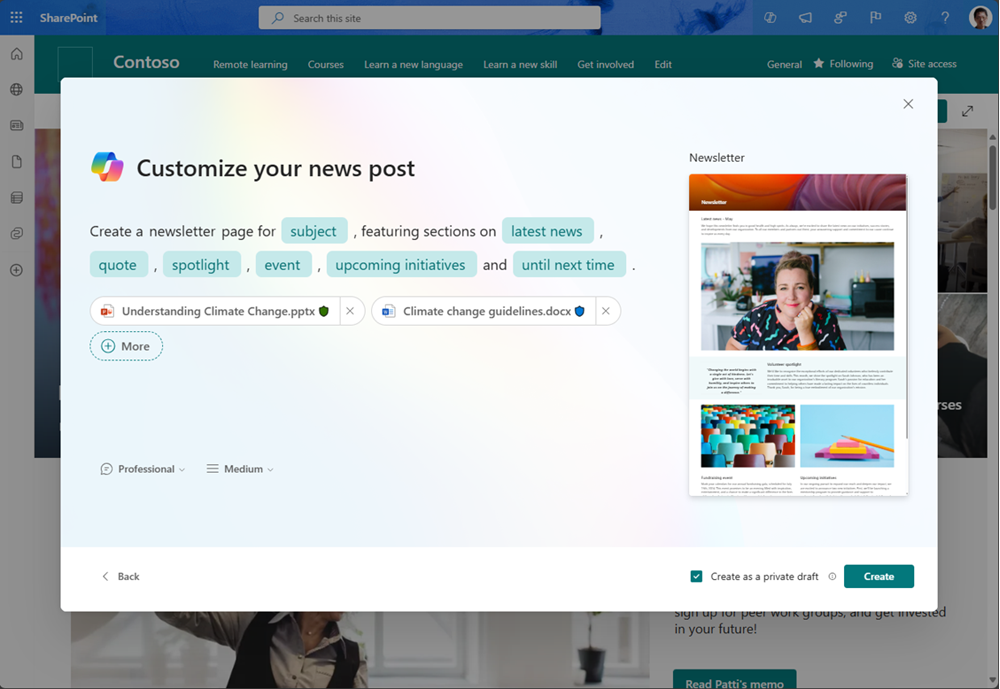Open the Home icon in left rail

17,54
